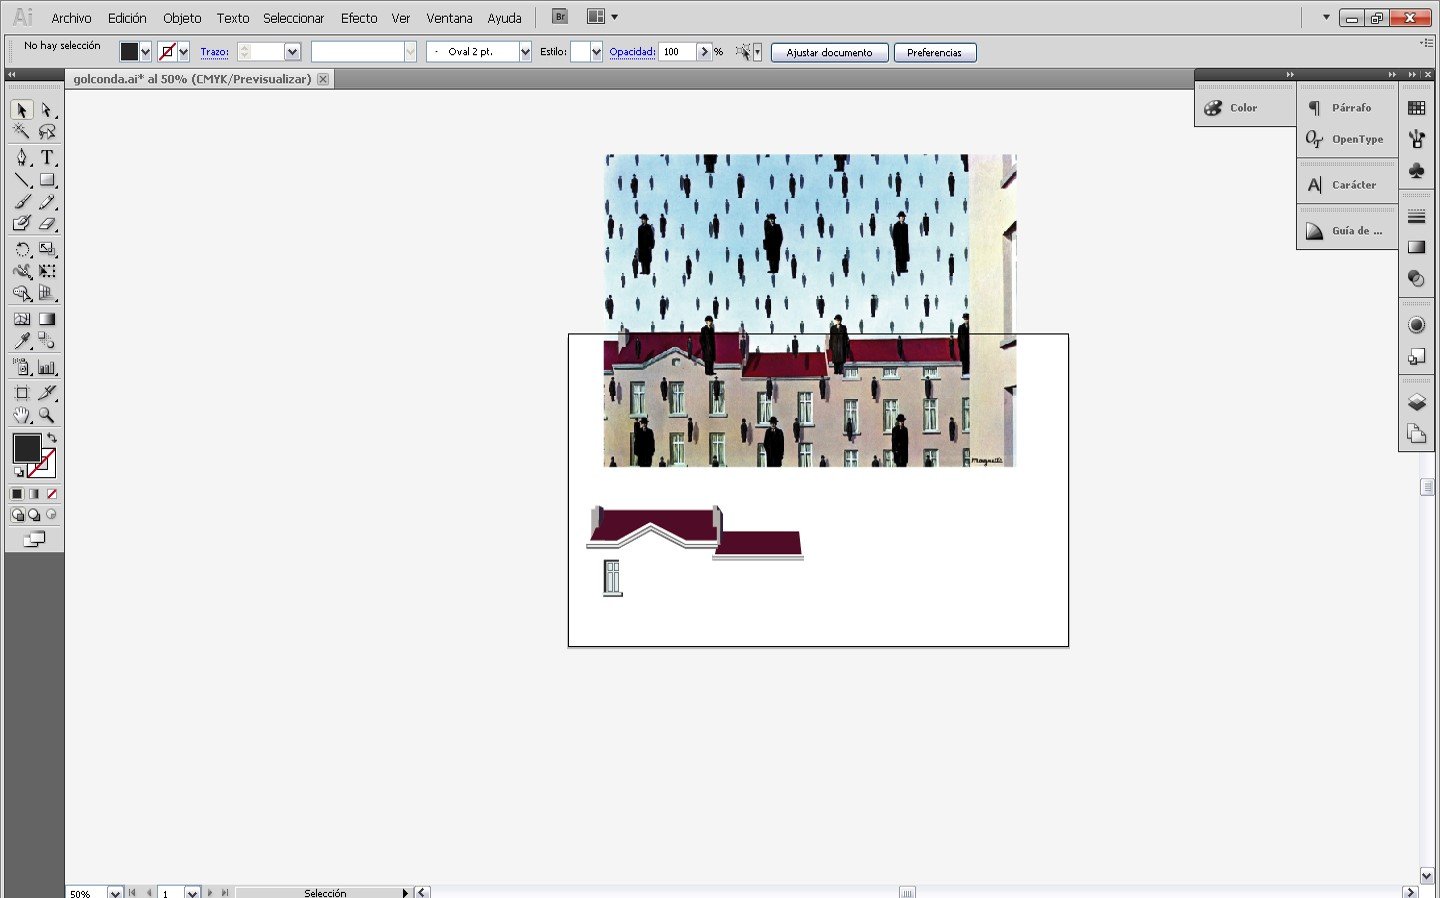Set paint mode to Gradient

34,494
